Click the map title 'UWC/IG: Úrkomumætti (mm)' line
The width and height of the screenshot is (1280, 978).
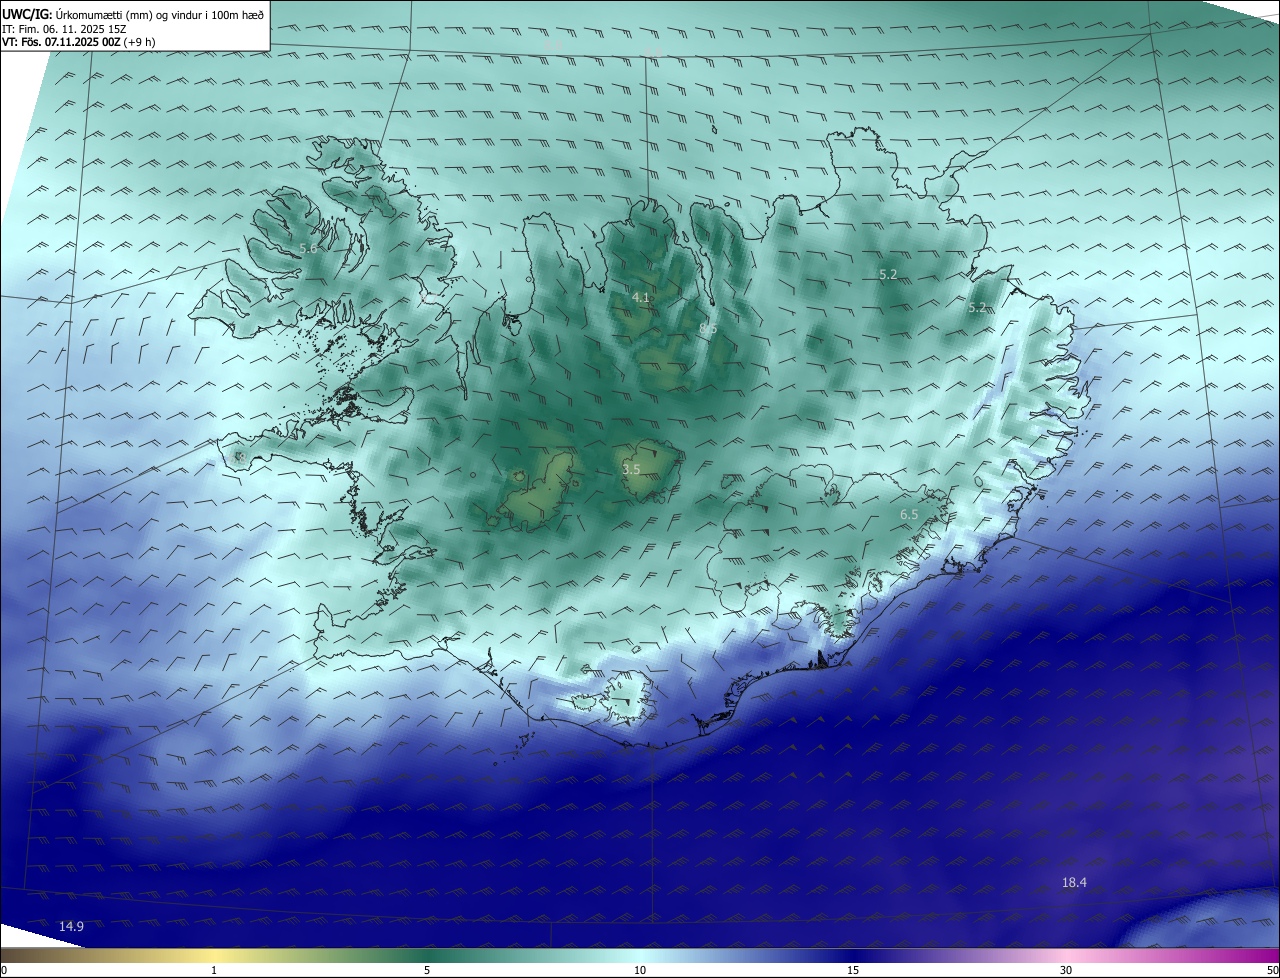(133, 15)
